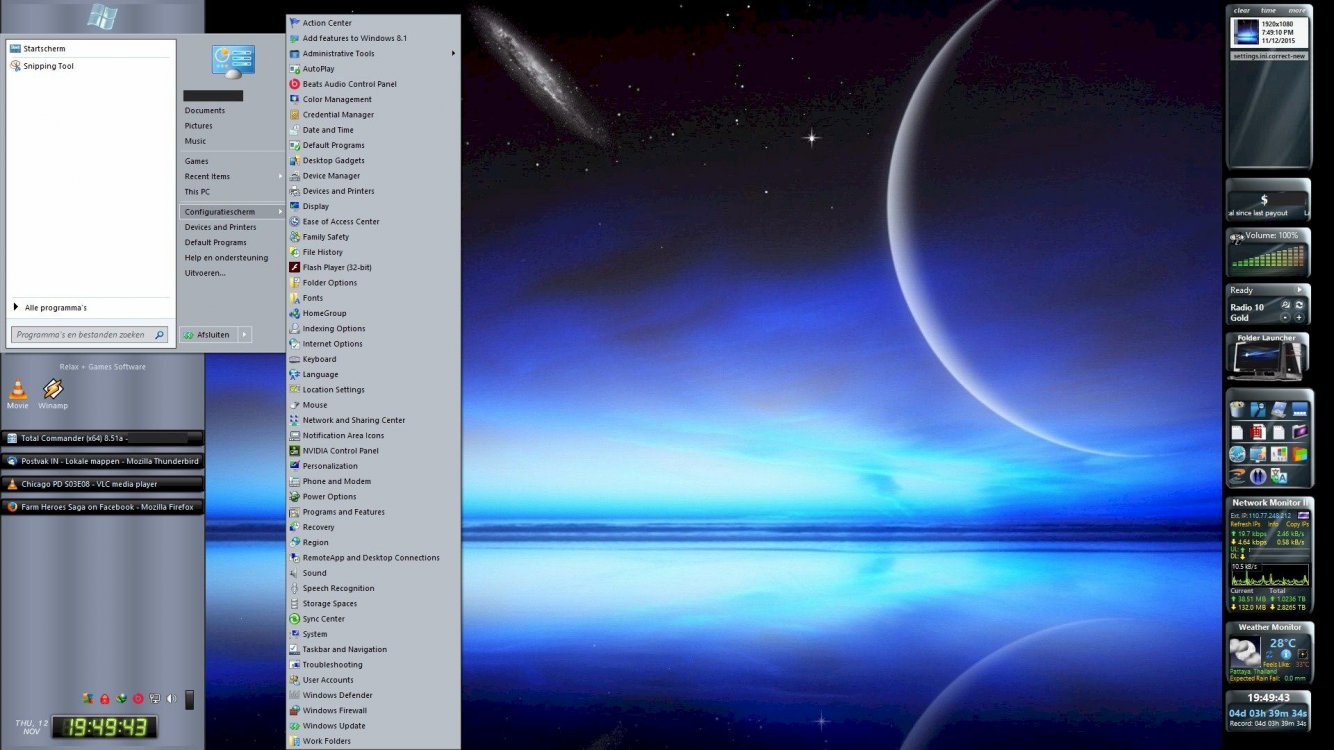This screenshot has height=750, width=1334.
Task: Open the shutdown options arrow beside Afsluiten
Action: (x=246, y=335)
